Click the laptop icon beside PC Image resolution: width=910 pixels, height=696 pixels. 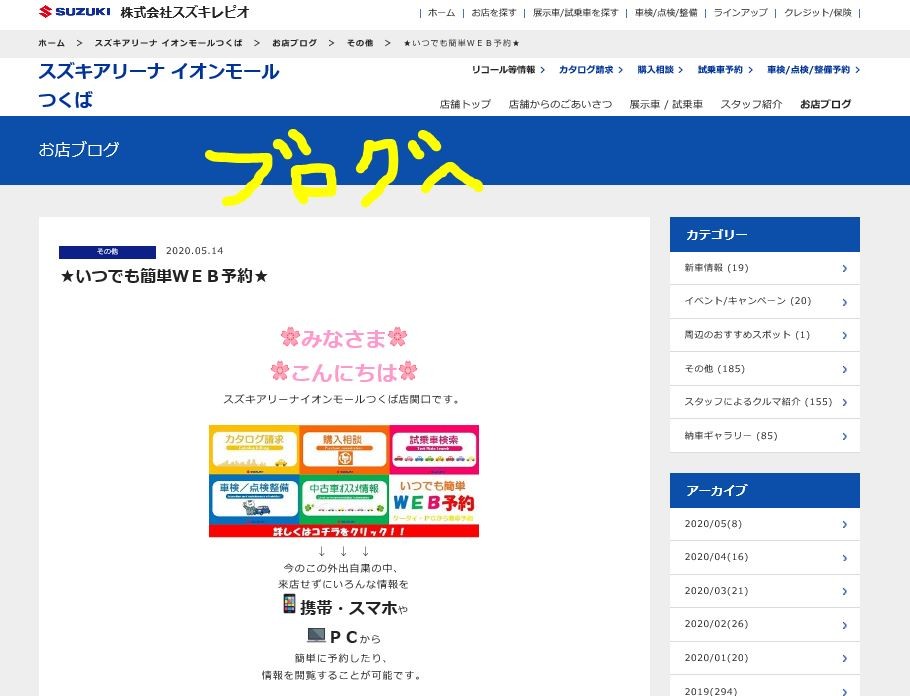pyautogui.click(x=316, y=635)
